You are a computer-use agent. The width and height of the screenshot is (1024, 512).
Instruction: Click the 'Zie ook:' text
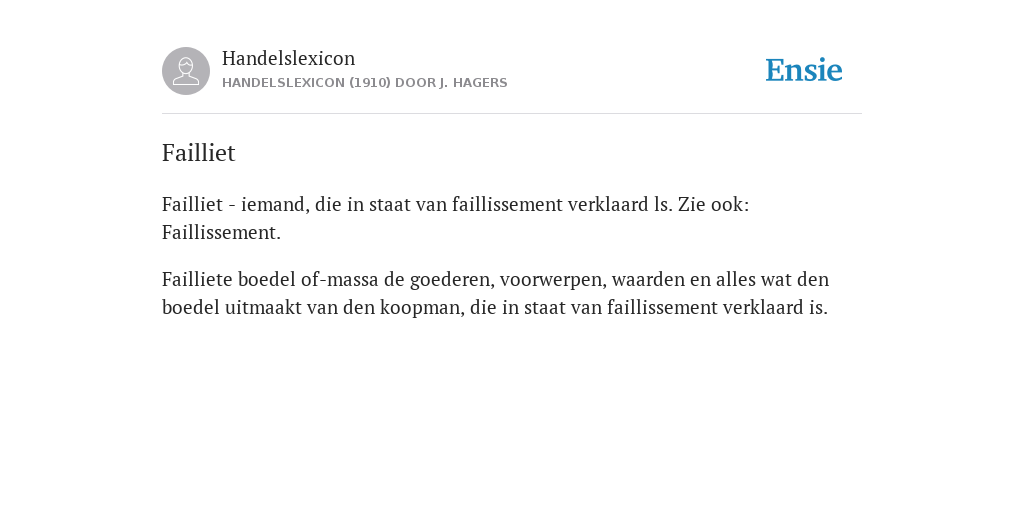(x=713, y=204)
